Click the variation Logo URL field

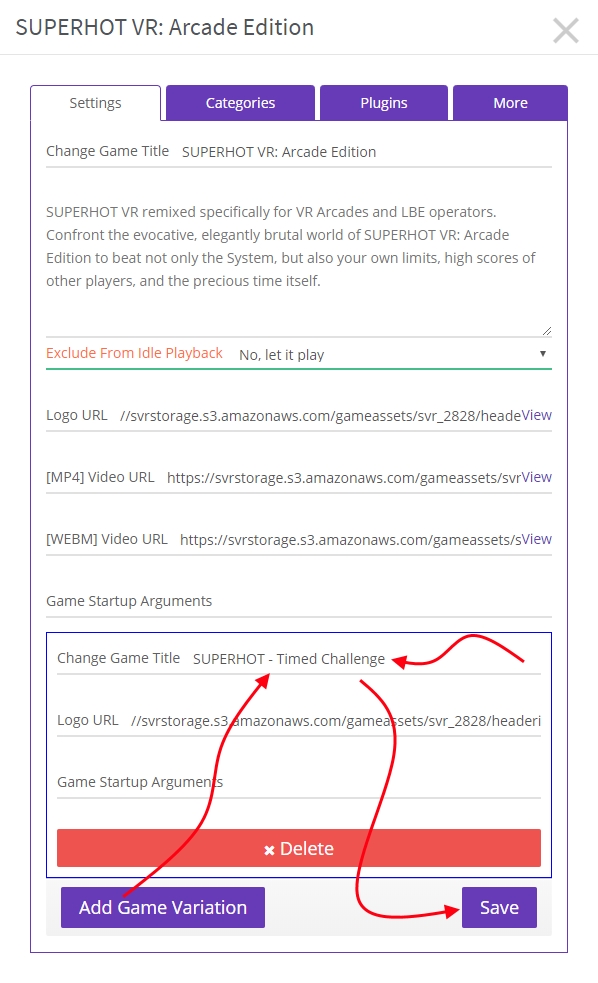coord(335,721)
